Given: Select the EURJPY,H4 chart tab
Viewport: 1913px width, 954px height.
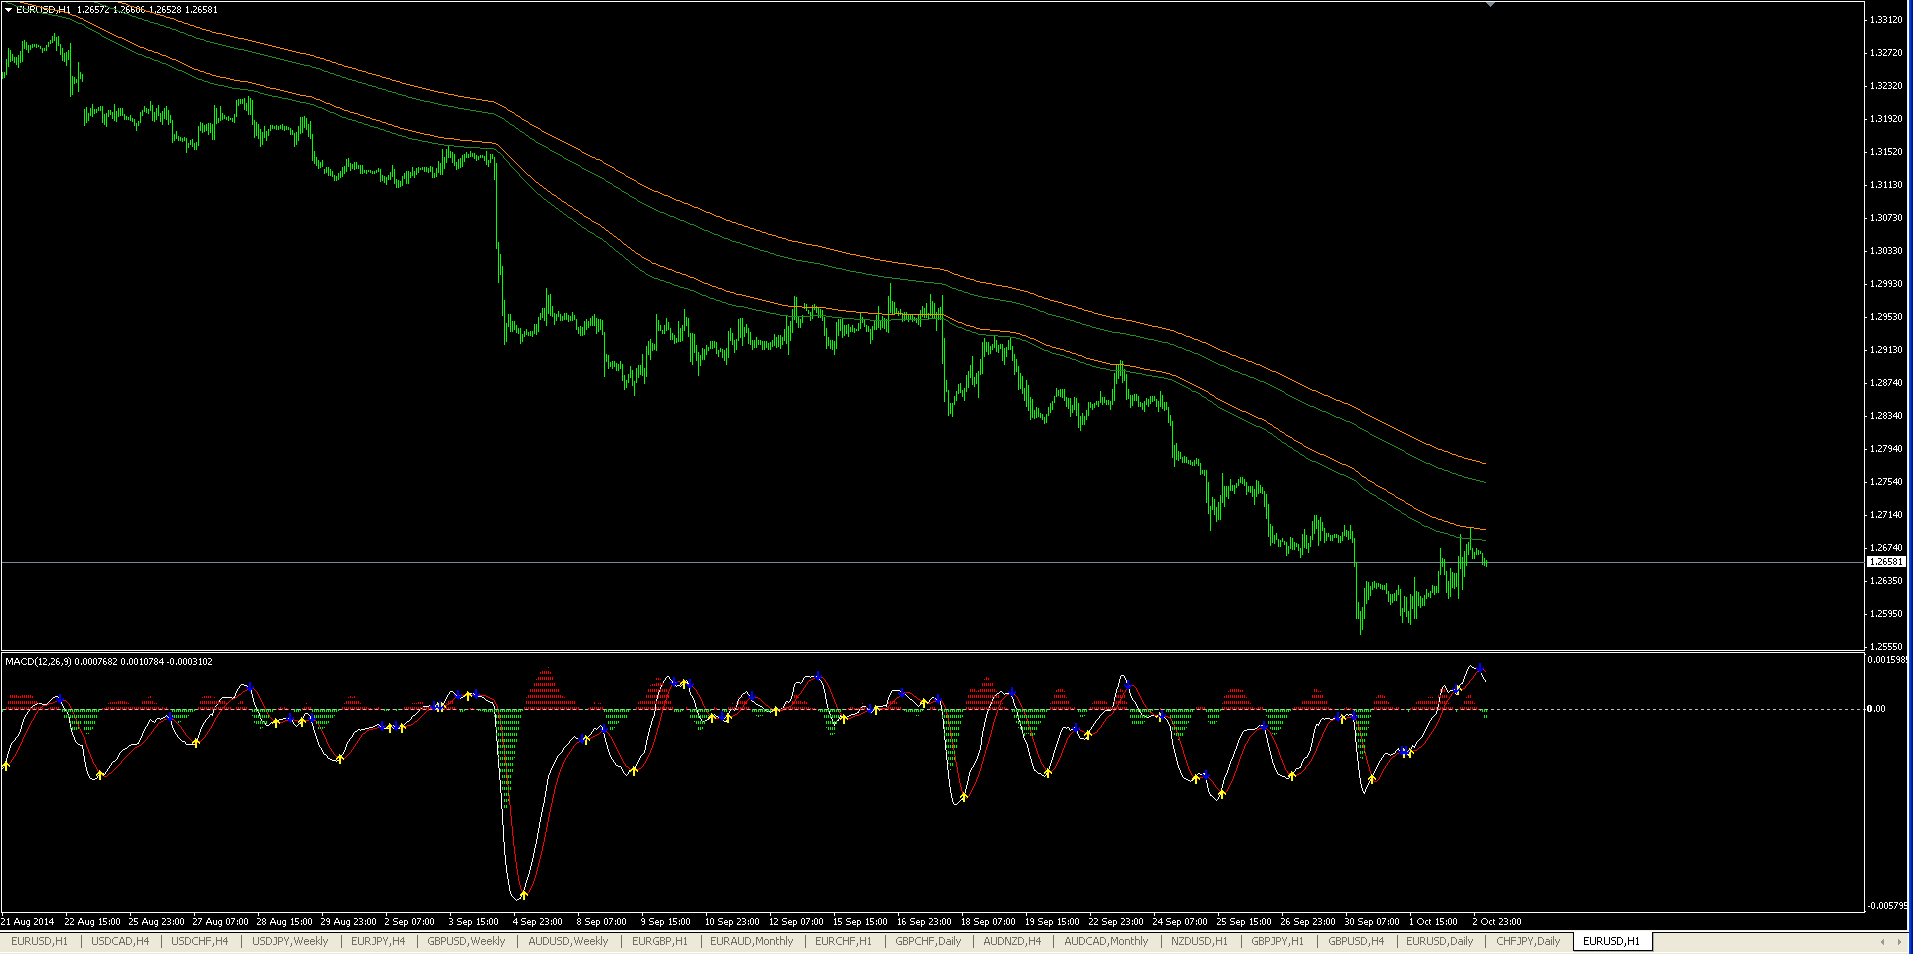Looking at the screenshot, I should (378, 941).
